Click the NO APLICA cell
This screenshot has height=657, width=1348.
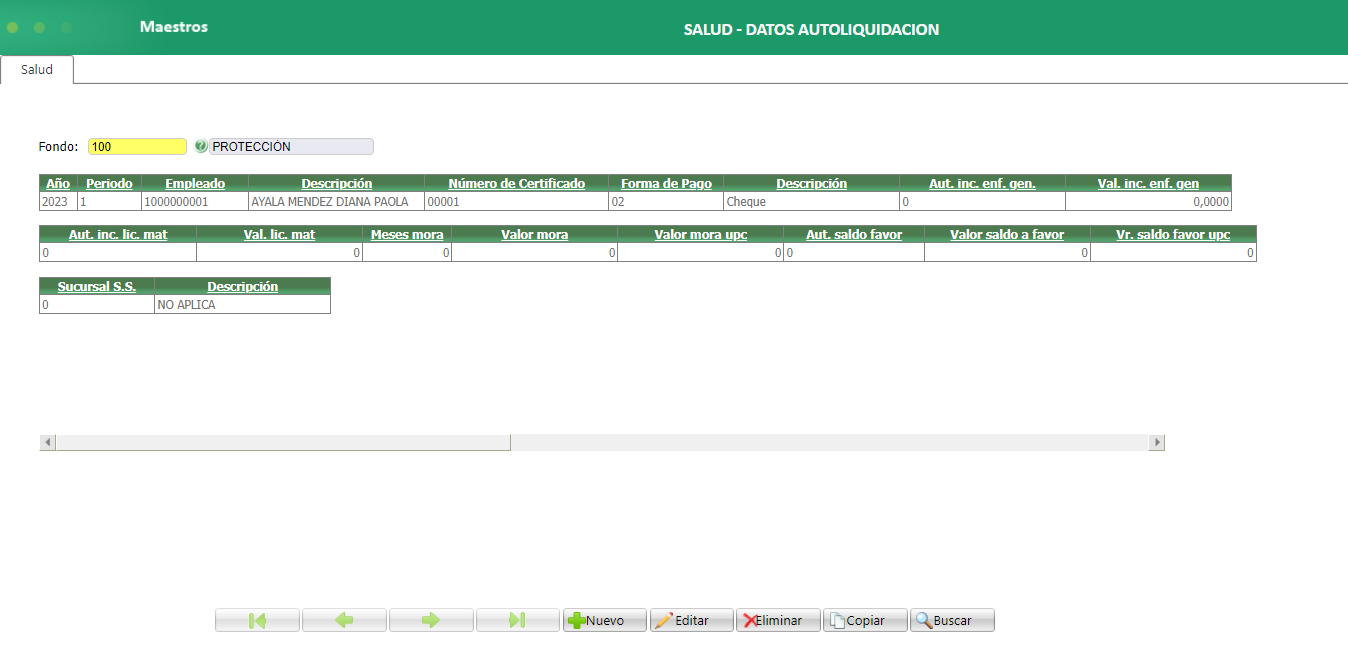242,305
